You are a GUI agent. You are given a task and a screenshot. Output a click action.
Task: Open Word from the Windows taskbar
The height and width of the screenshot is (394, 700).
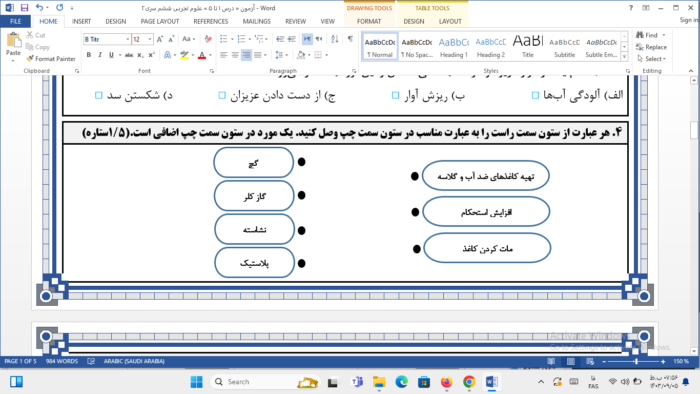tap(492, 382)
